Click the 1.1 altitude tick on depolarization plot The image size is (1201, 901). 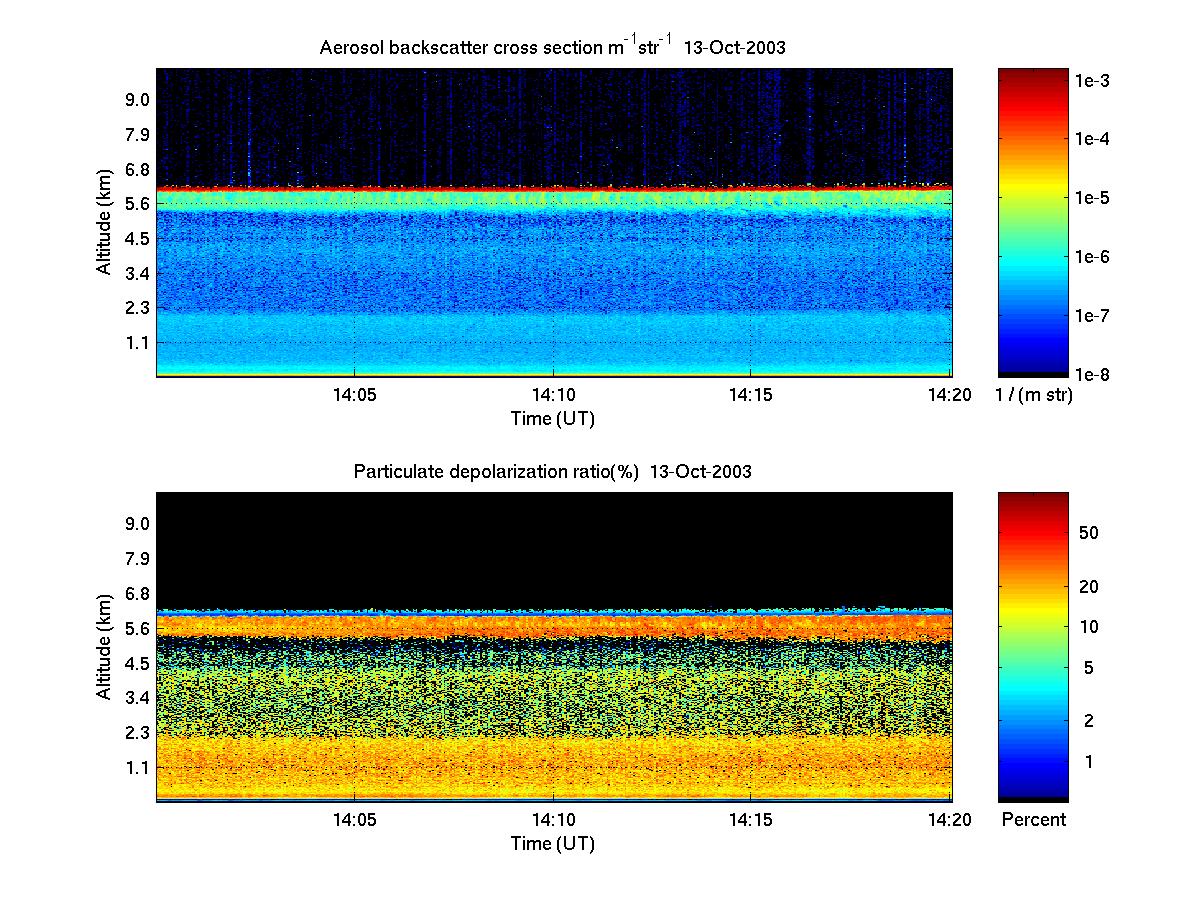(x=137, y=767)
